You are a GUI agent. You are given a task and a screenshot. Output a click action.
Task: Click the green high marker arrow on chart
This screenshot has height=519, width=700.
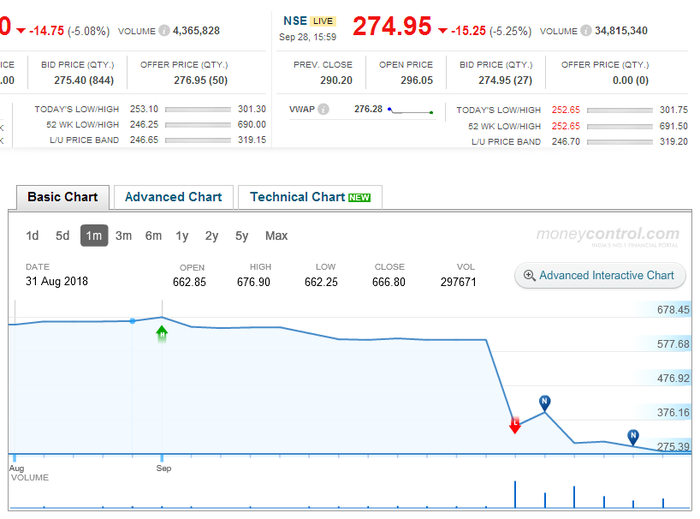pyautogui.click(x=162, y=333)
